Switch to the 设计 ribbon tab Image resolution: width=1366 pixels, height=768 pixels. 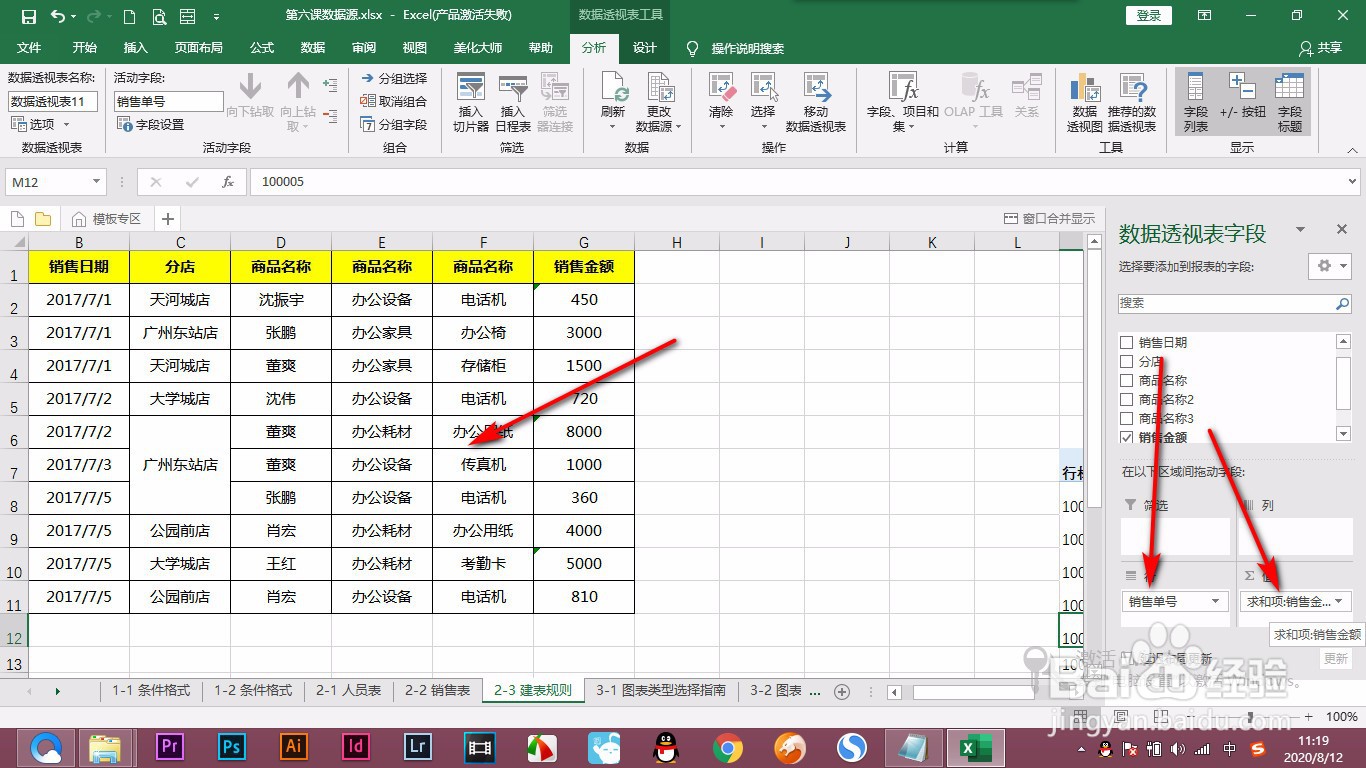pyautogui.click(x=644, y=46)
